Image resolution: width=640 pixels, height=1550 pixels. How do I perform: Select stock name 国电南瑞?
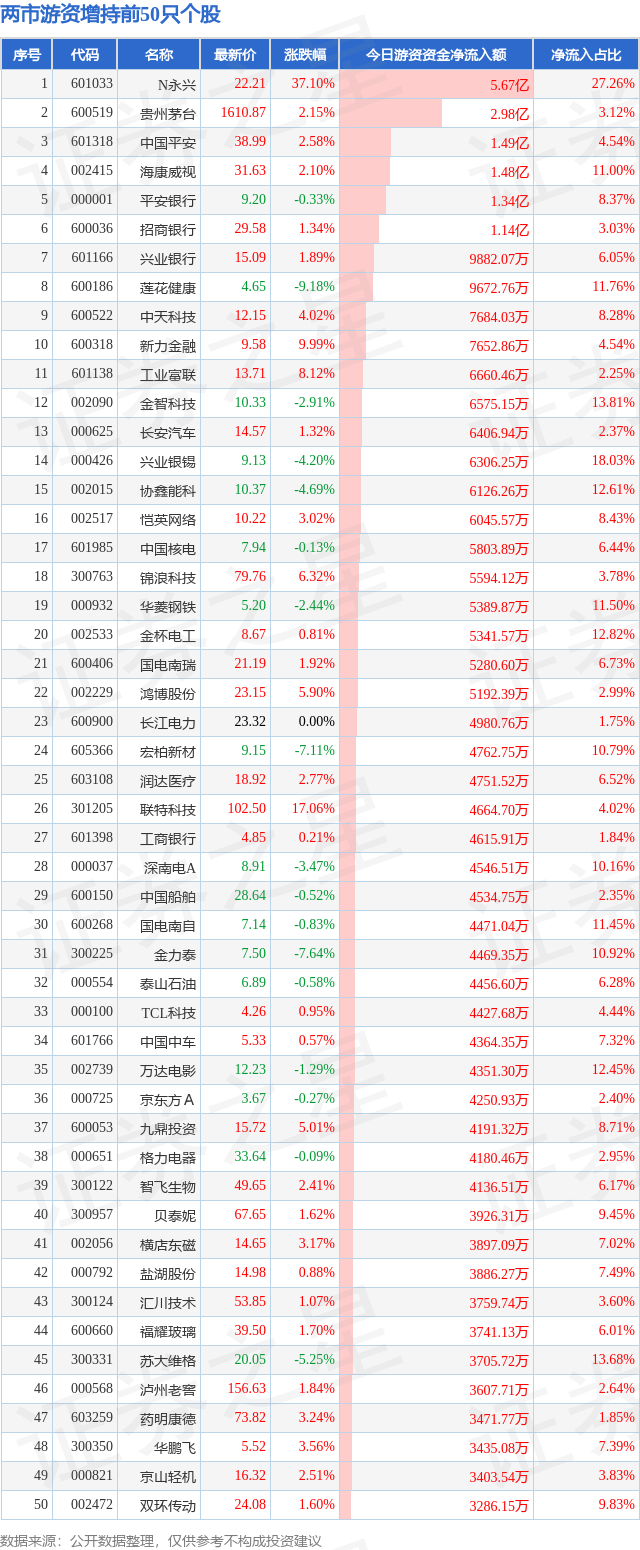[x=168, y=665]
